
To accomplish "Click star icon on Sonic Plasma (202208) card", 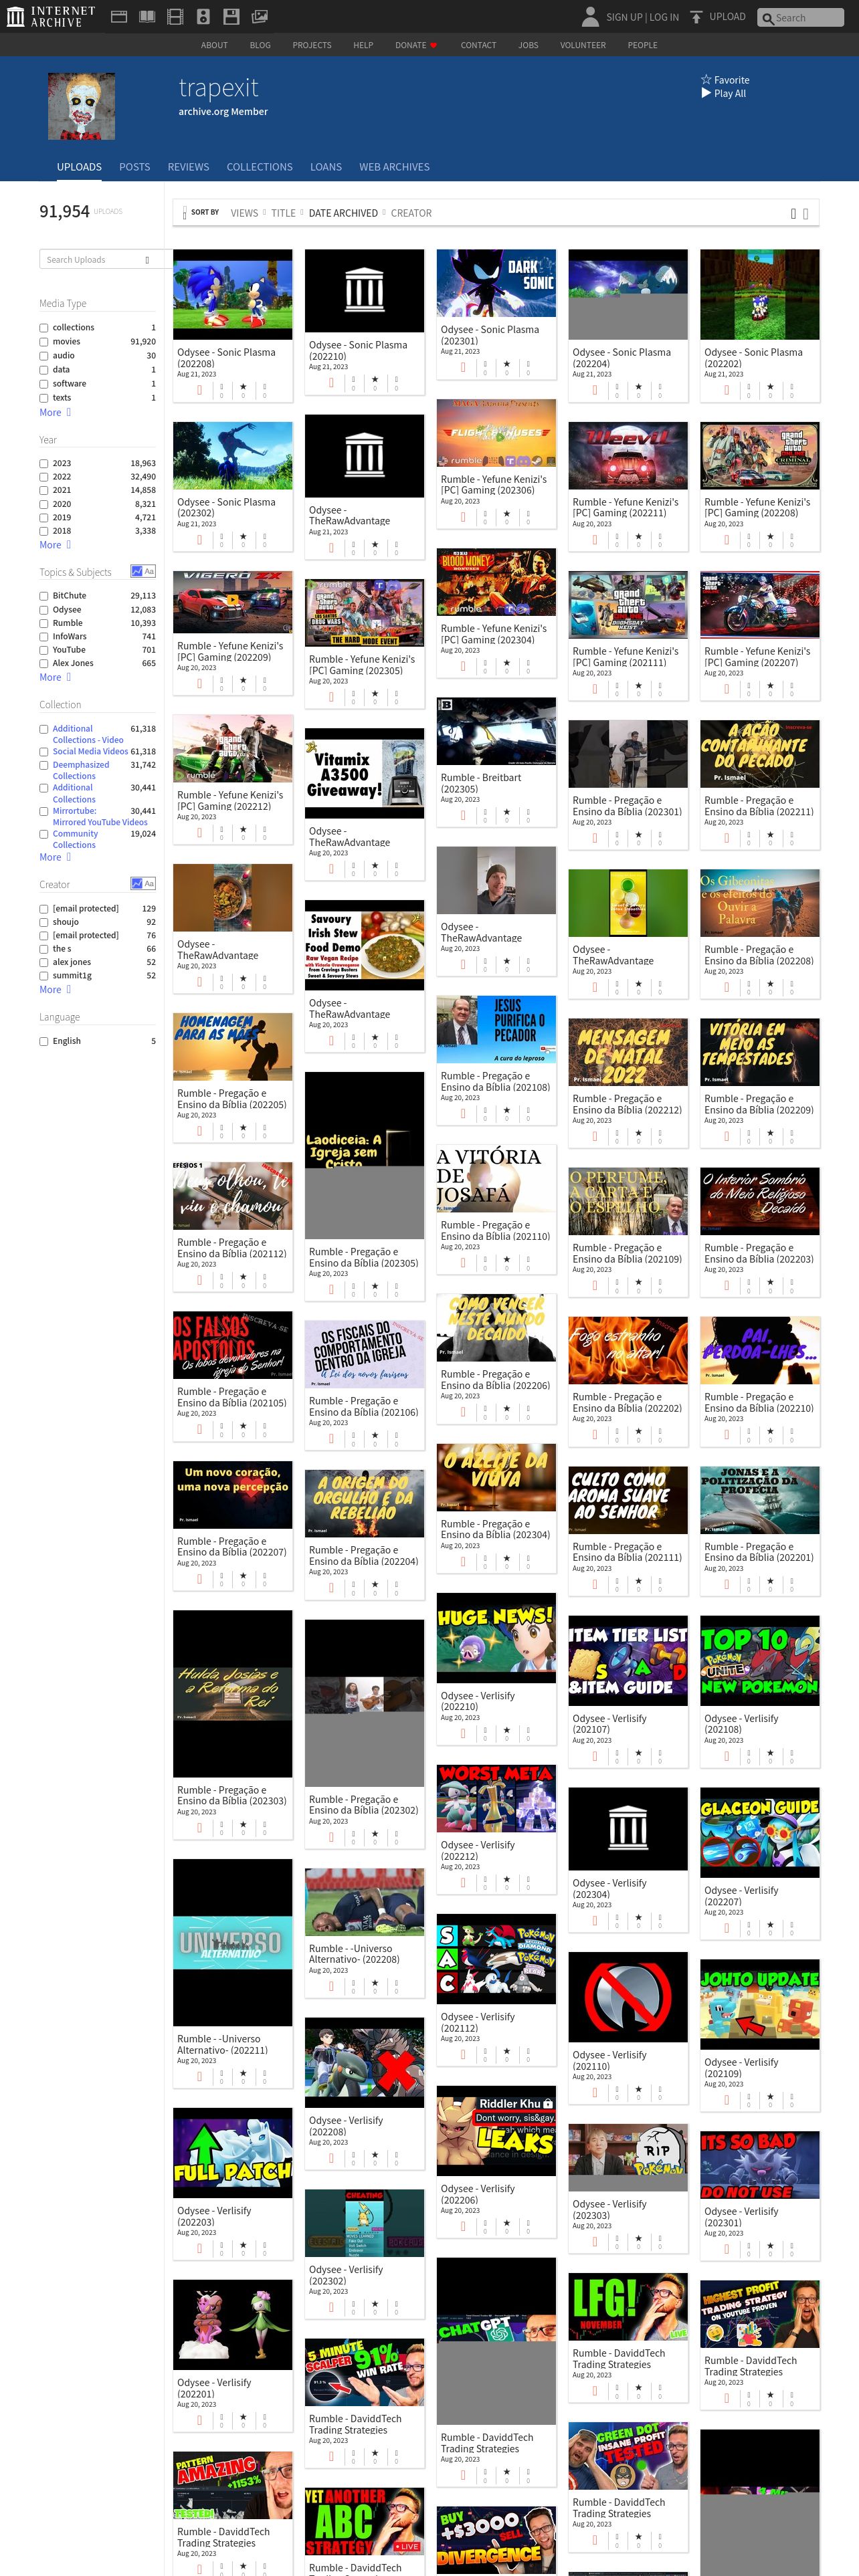I will (x=243, y=386).
